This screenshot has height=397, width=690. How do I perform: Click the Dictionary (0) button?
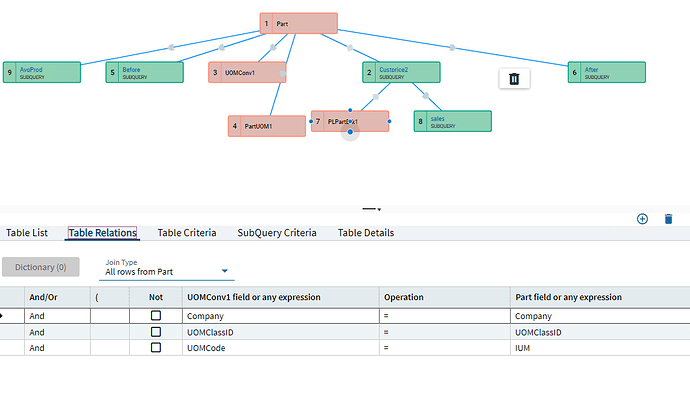tap(40, 267)
